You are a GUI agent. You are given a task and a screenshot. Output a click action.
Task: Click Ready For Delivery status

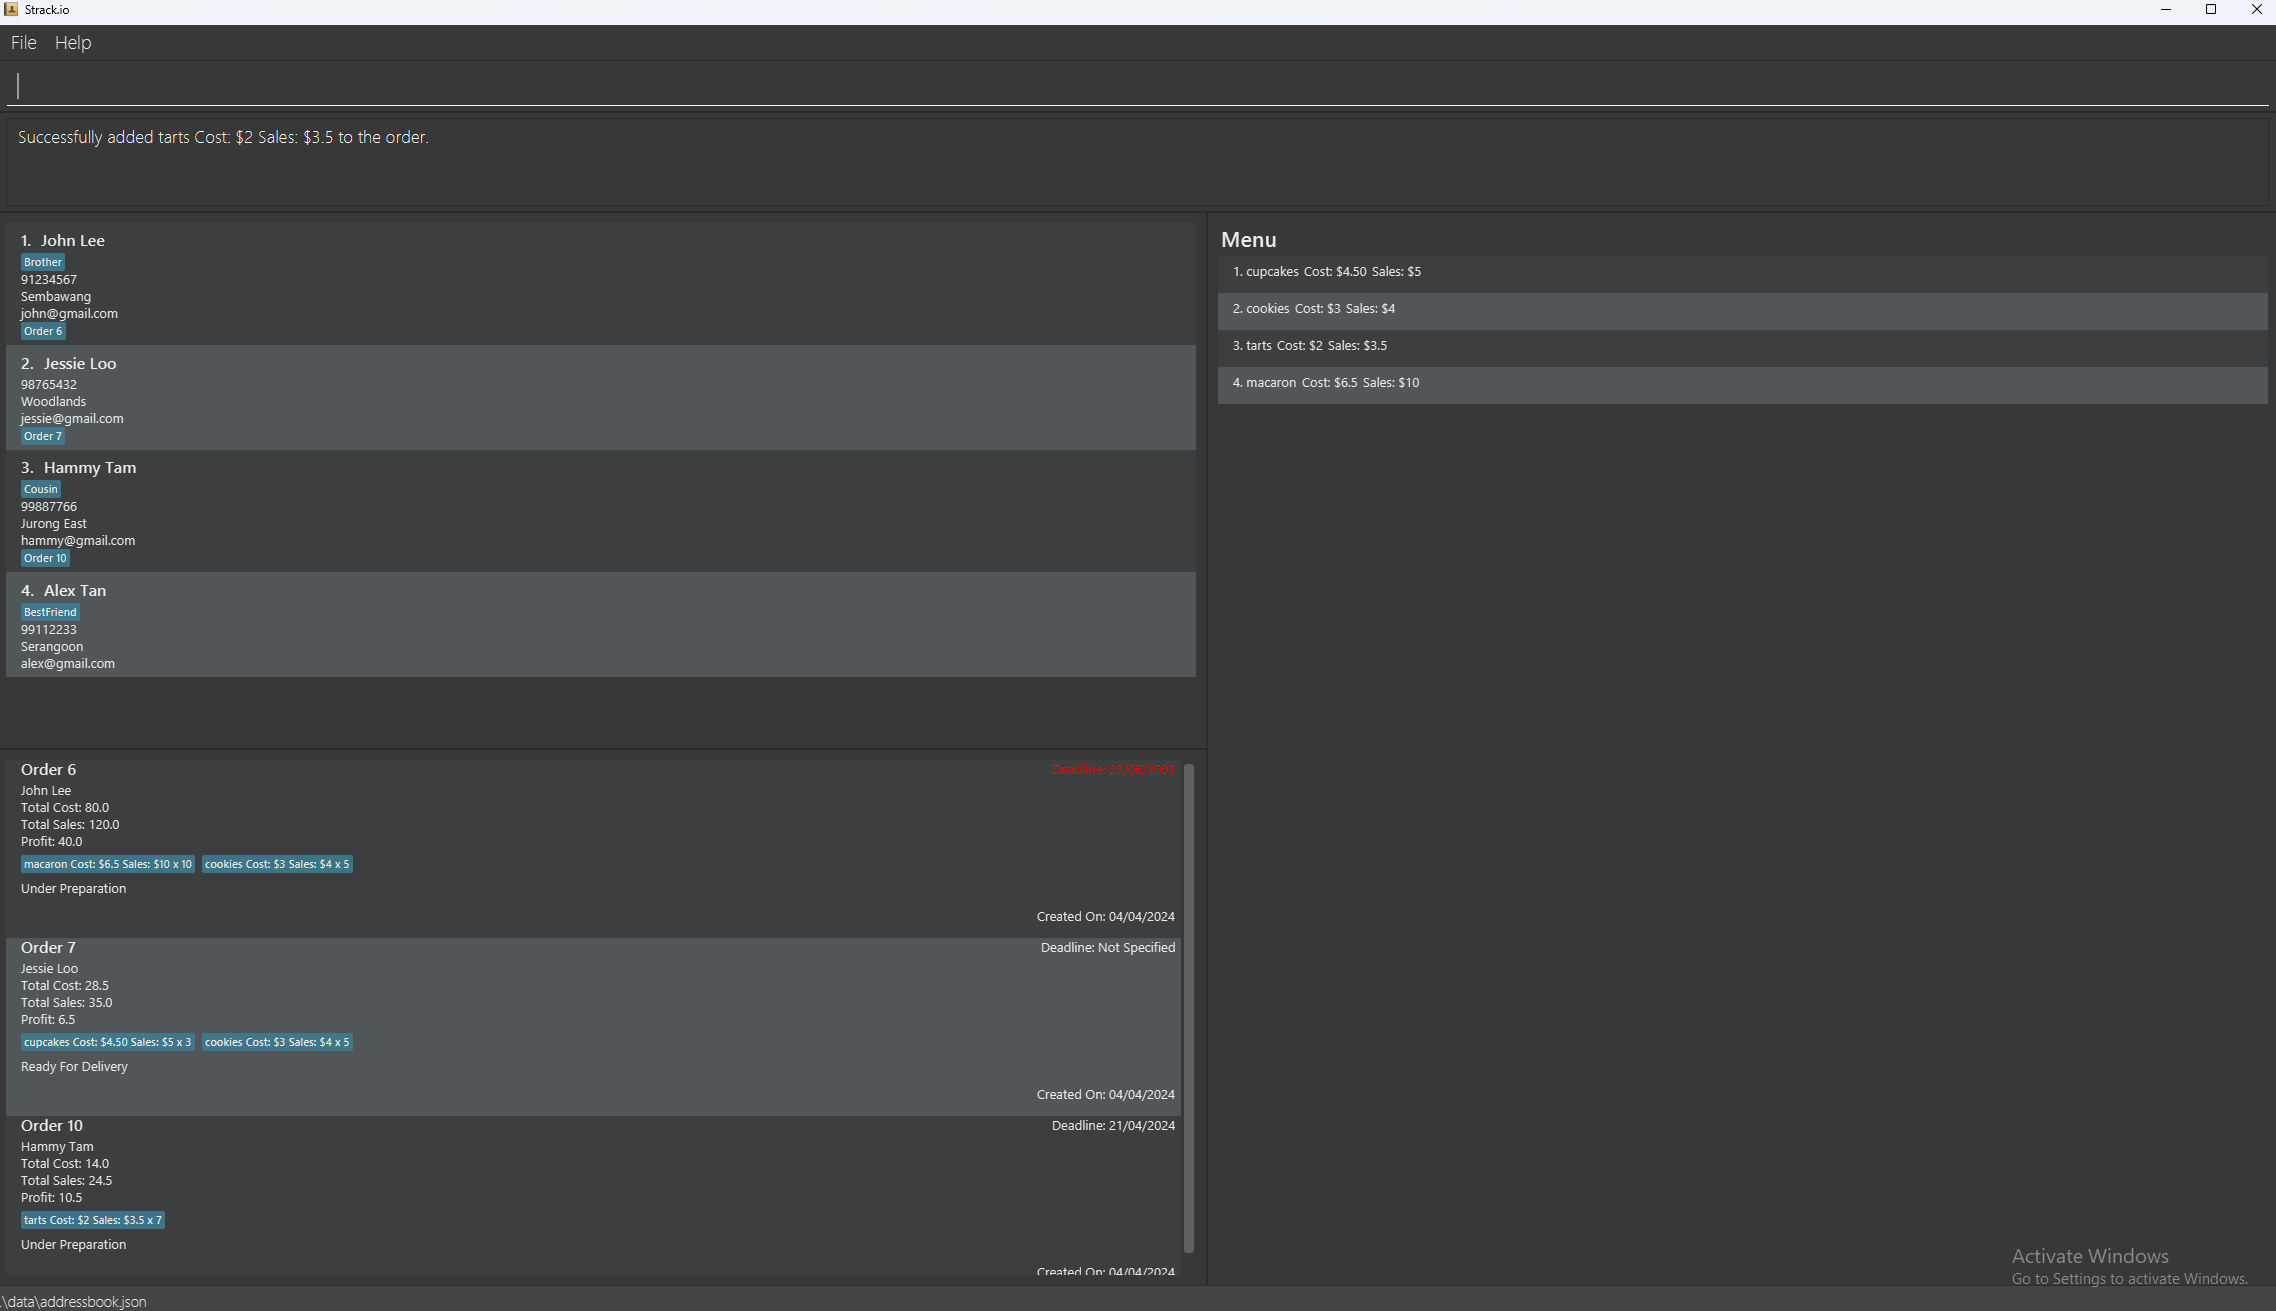[75, 1067]
